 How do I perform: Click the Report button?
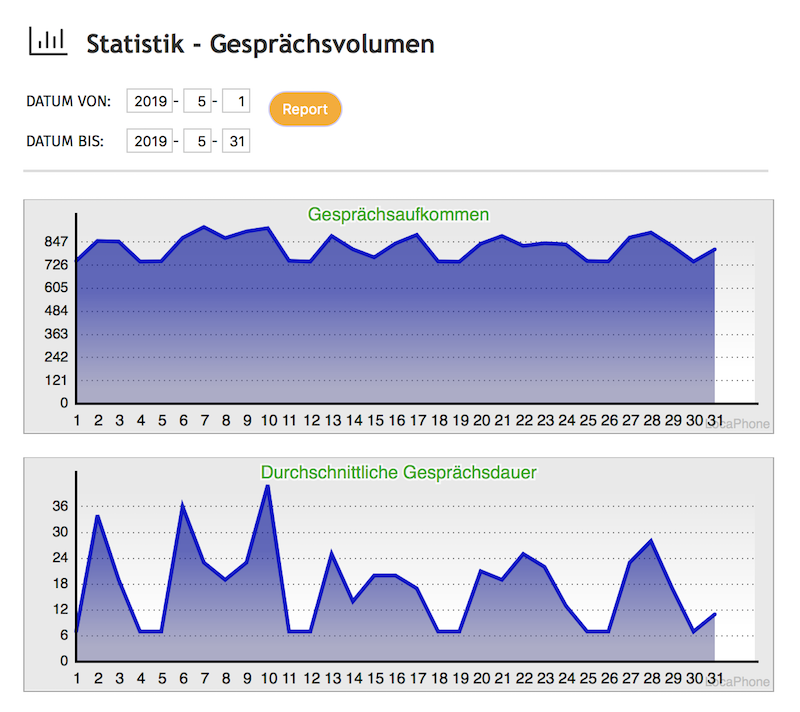click(x=305, y=109)
